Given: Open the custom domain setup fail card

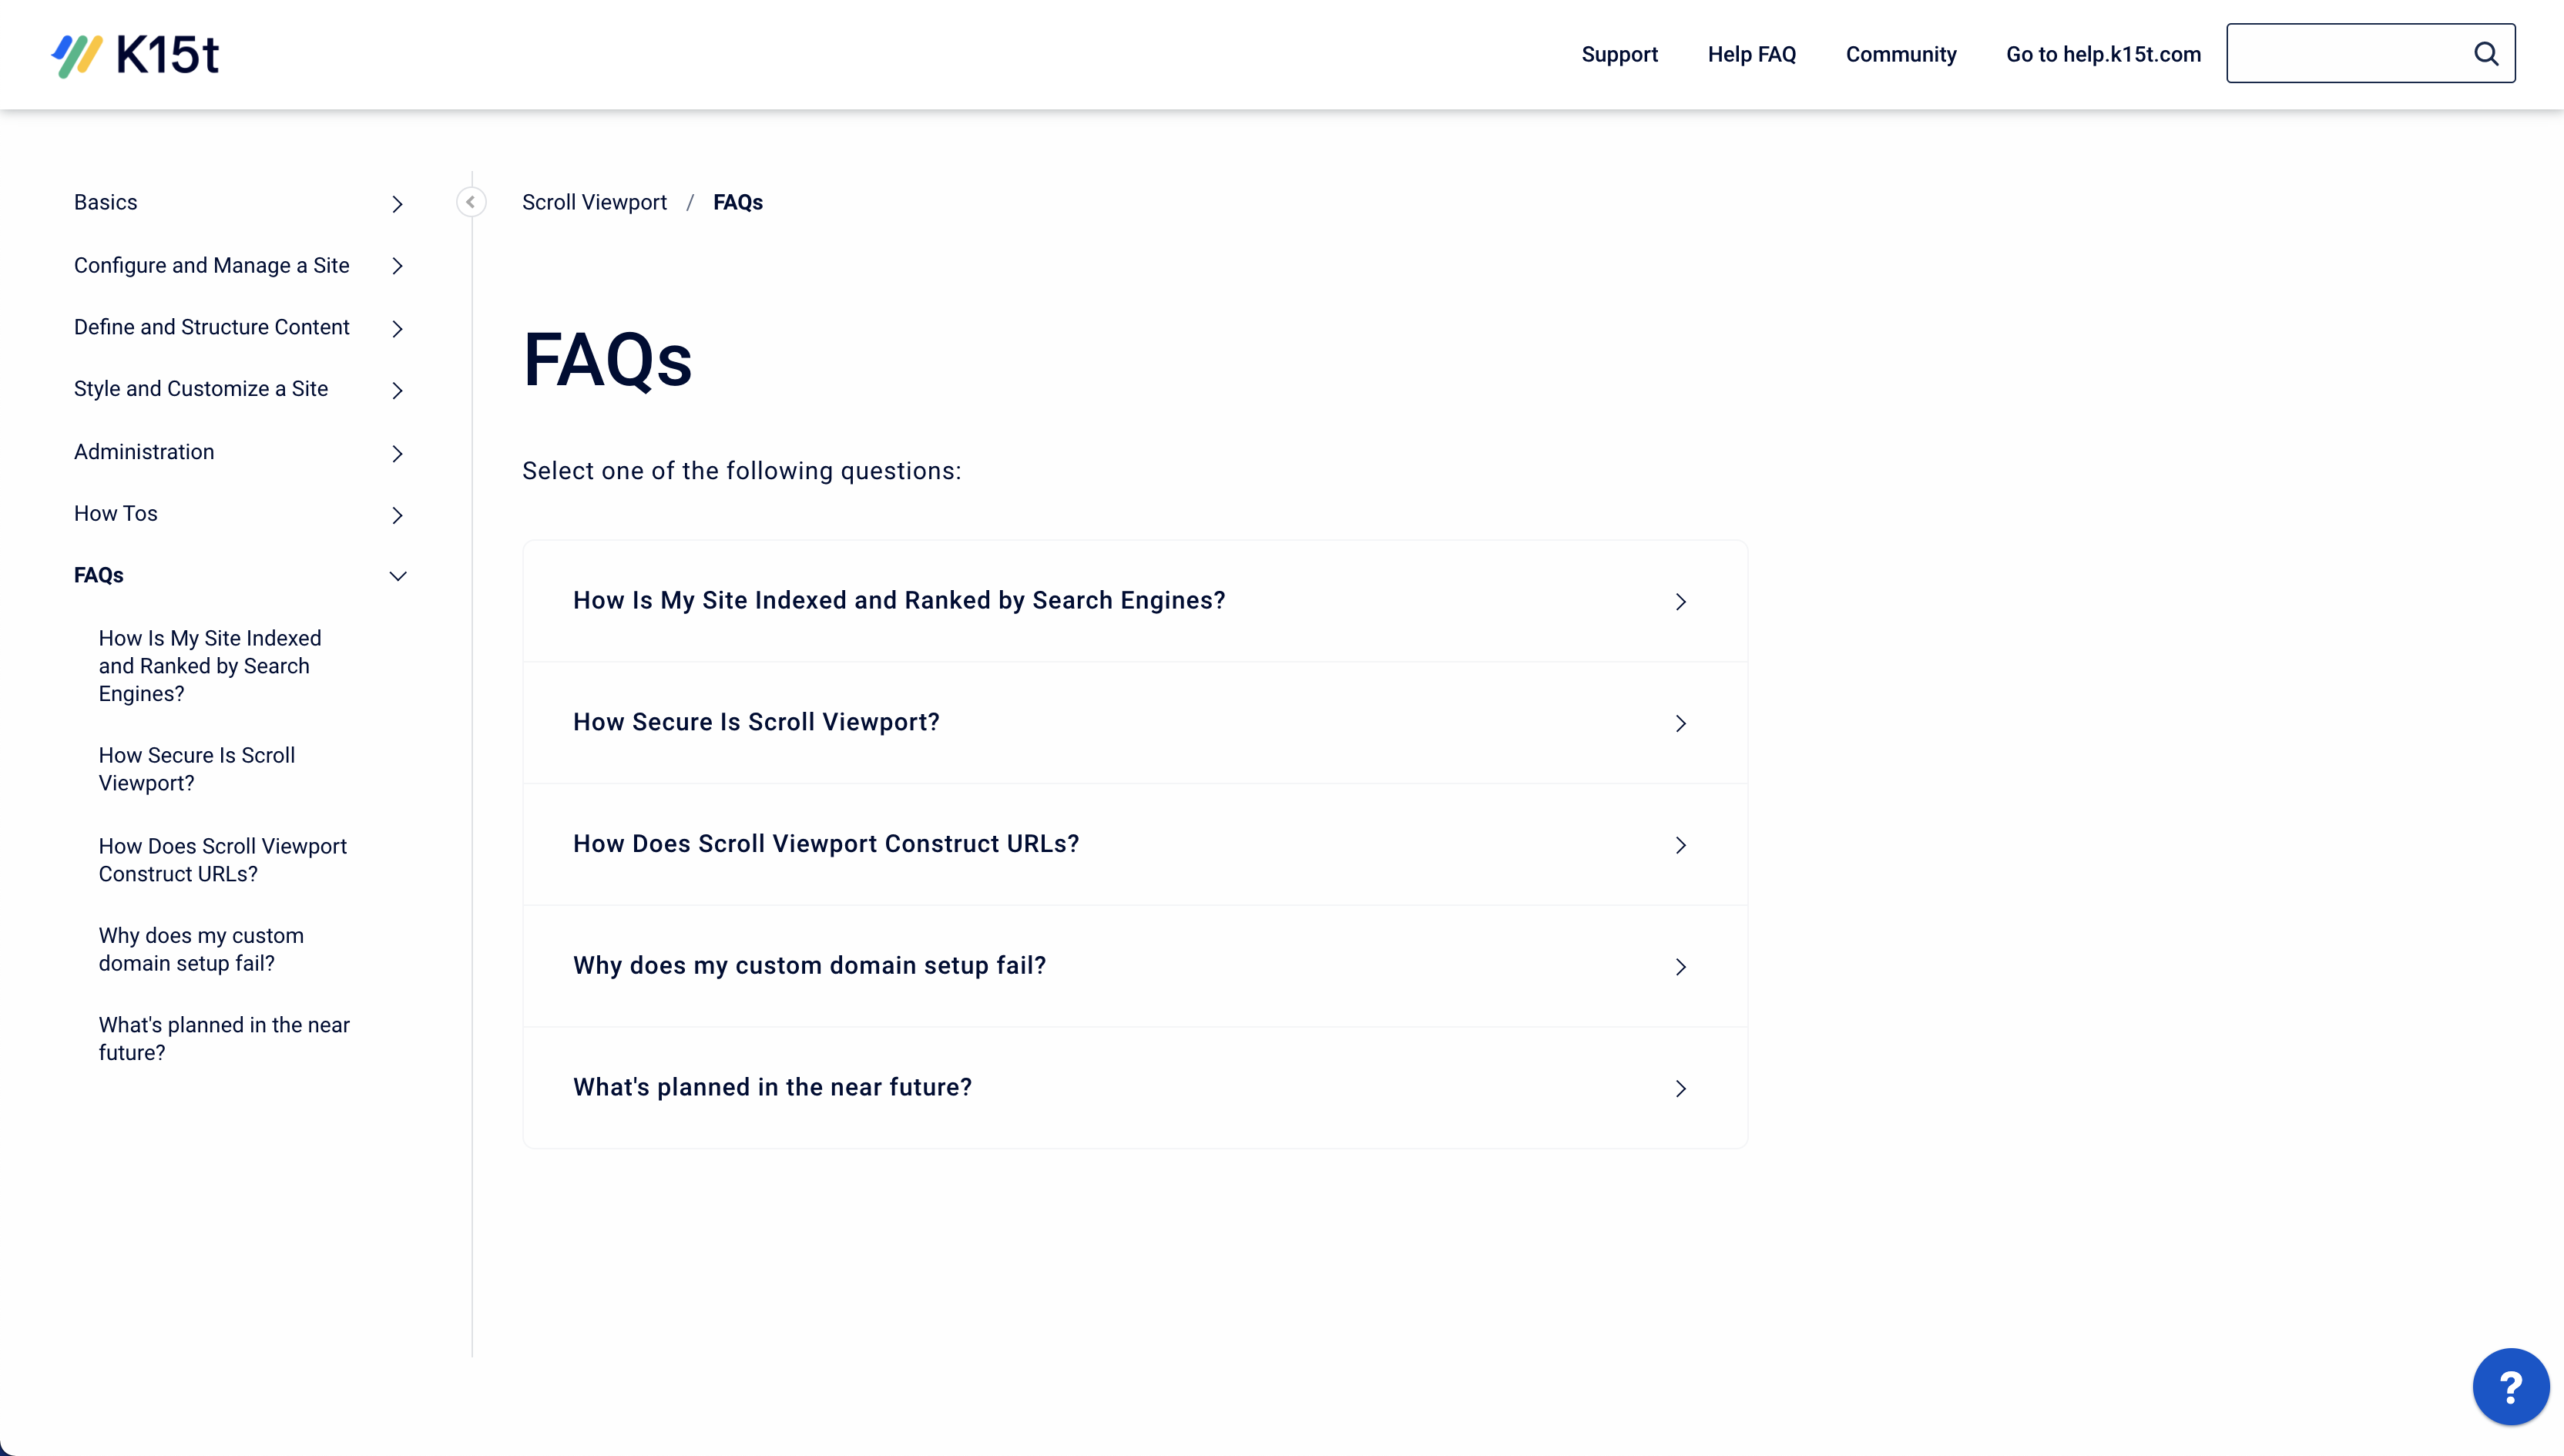Looking at the screenshot, I should tap(1135, 966).
